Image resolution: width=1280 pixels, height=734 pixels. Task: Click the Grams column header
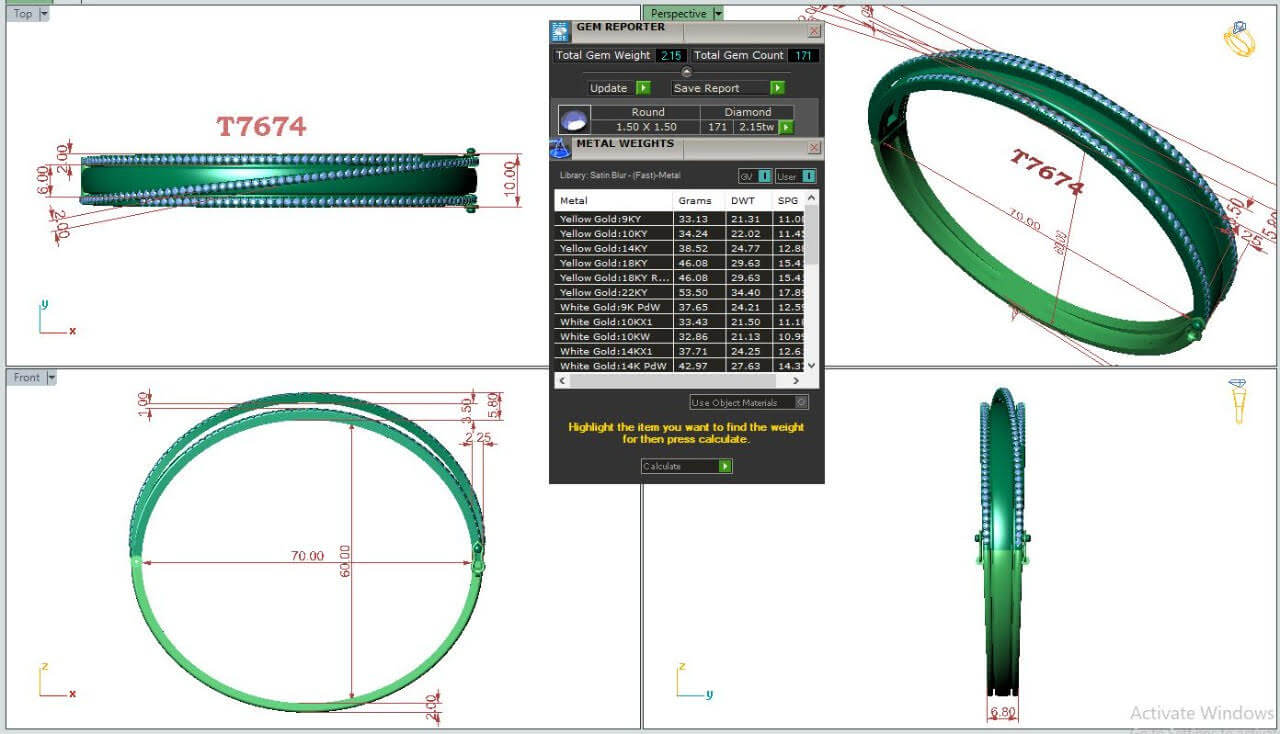[x=694, y=201]
